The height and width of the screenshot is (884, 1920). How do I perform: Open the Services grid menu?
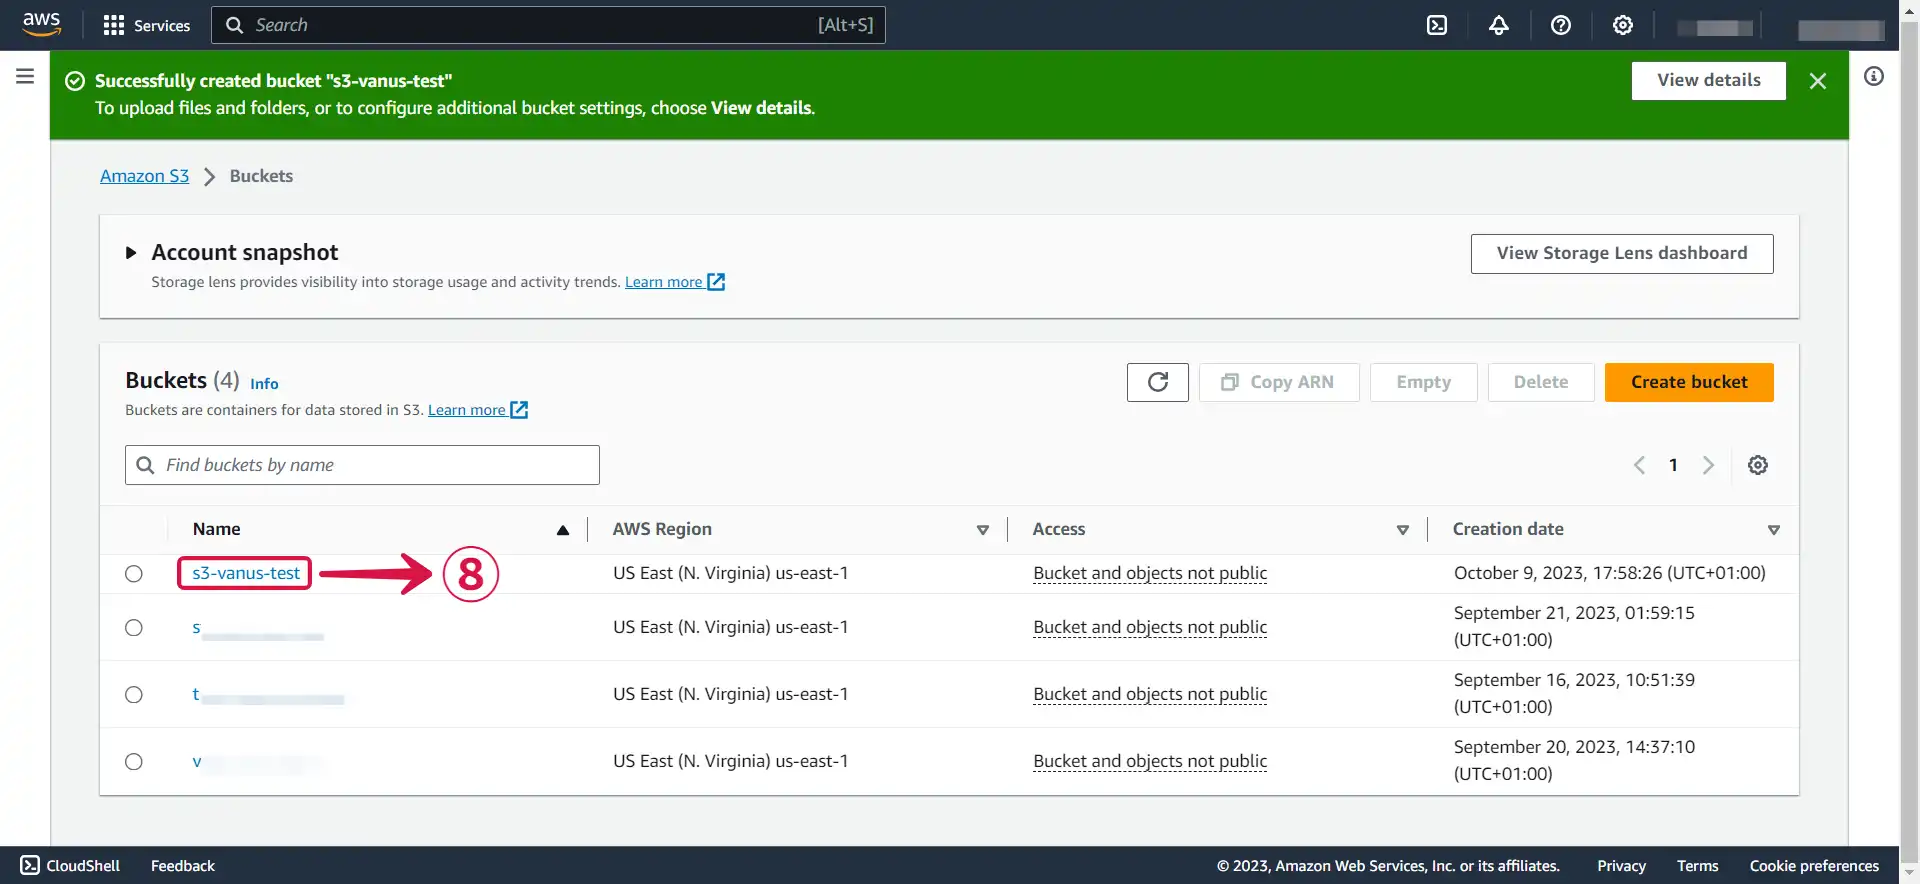(x=147, y=25)
